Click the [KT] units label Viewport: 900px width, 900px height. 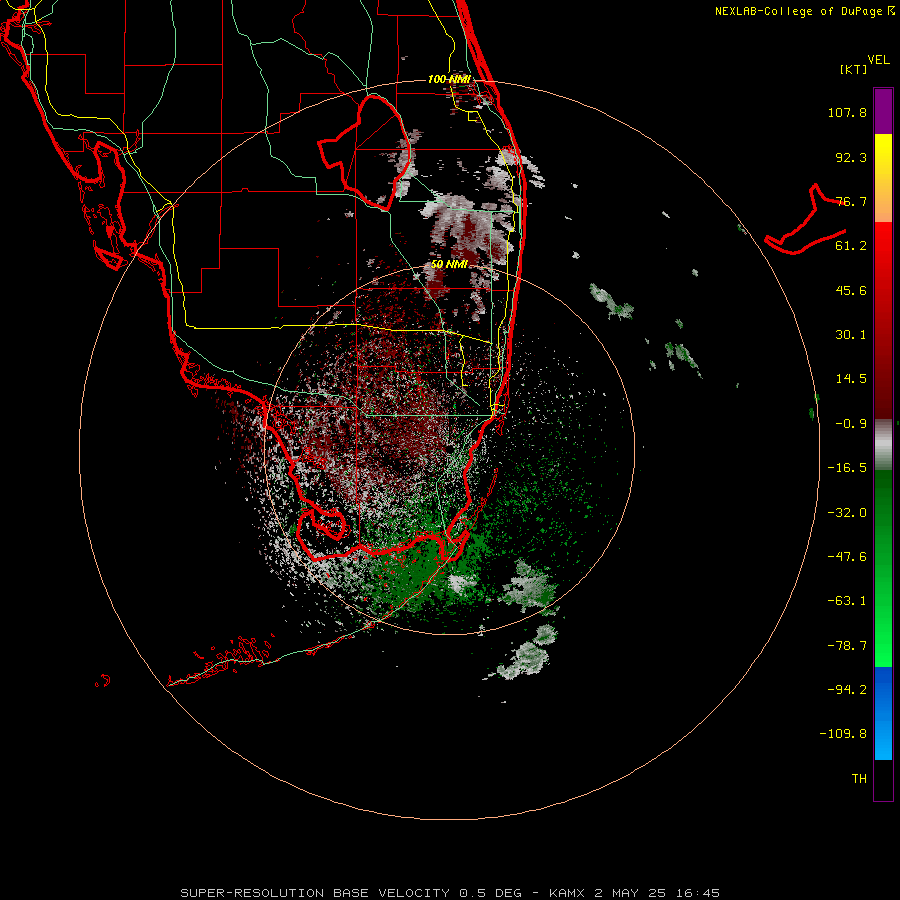(x=854, y=69)
